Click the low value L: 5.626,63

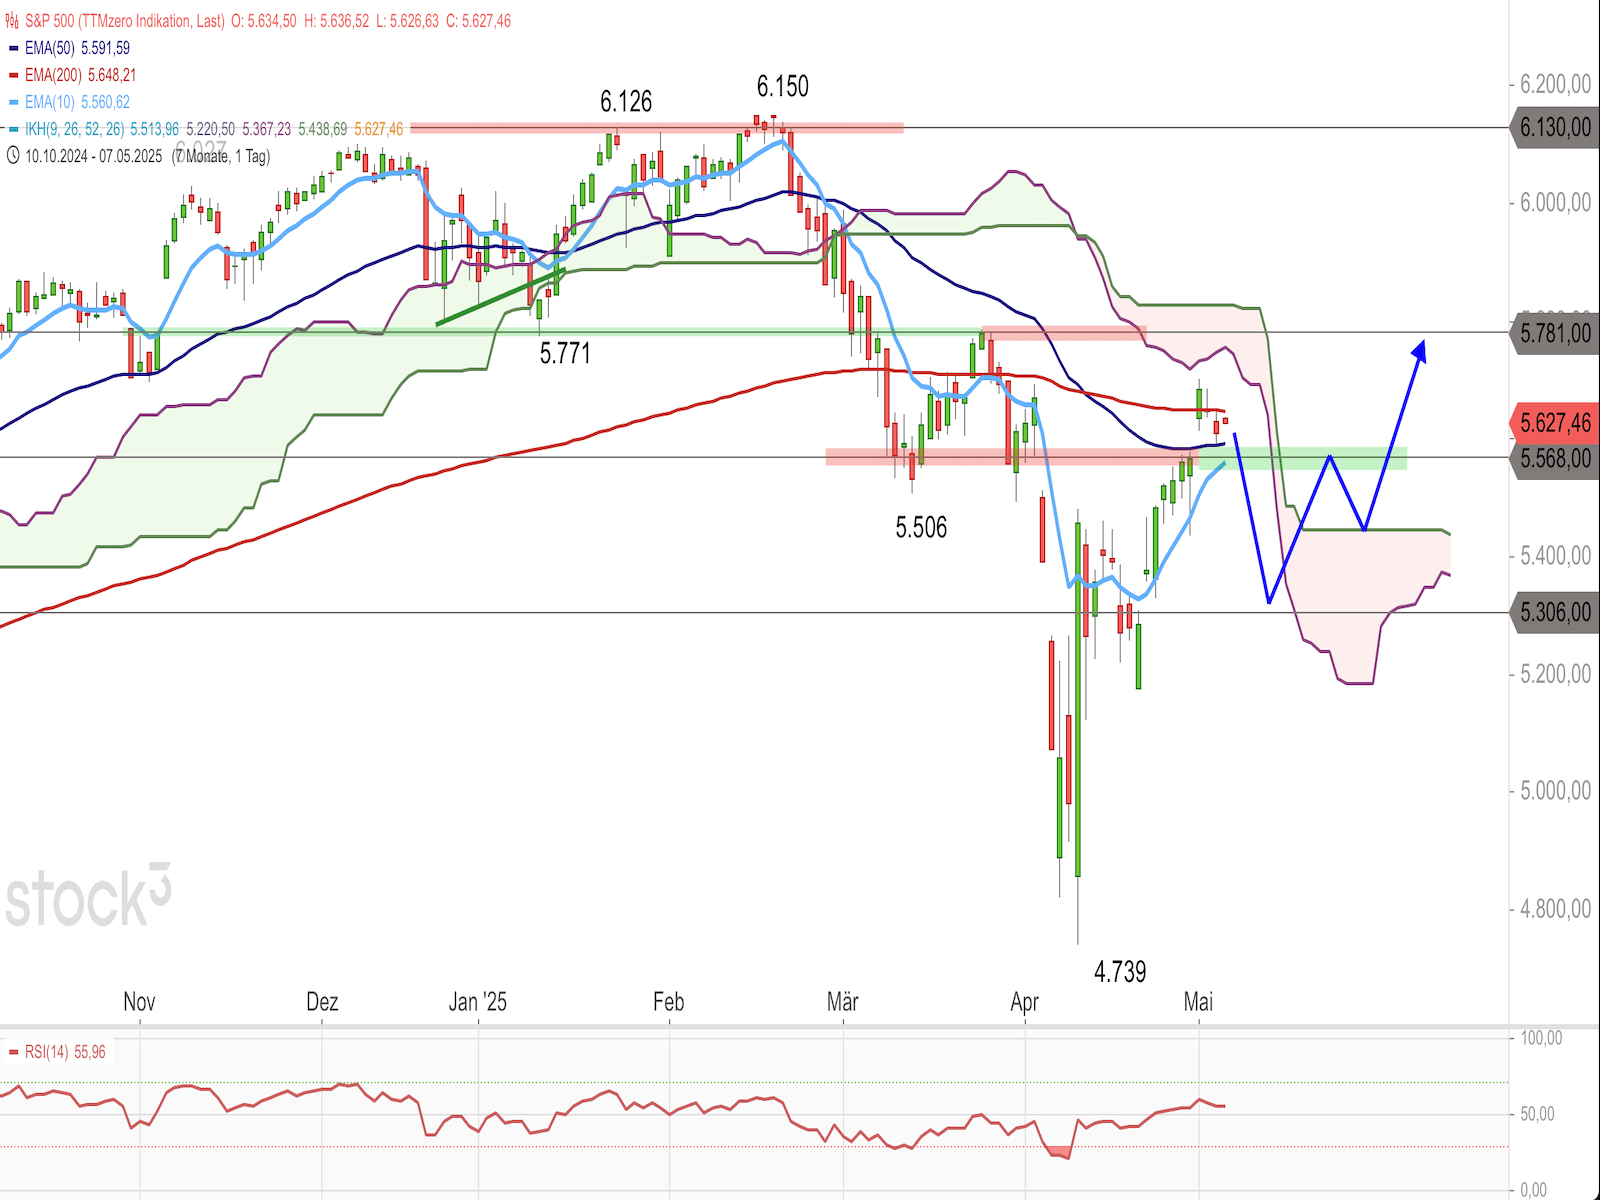click(407, 21)
